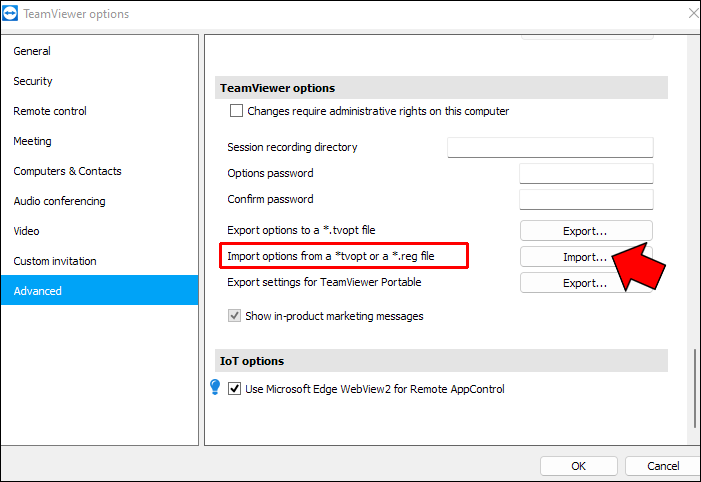Switch to Remote control settings
This screenshot has height=482, width=701.
50,111
